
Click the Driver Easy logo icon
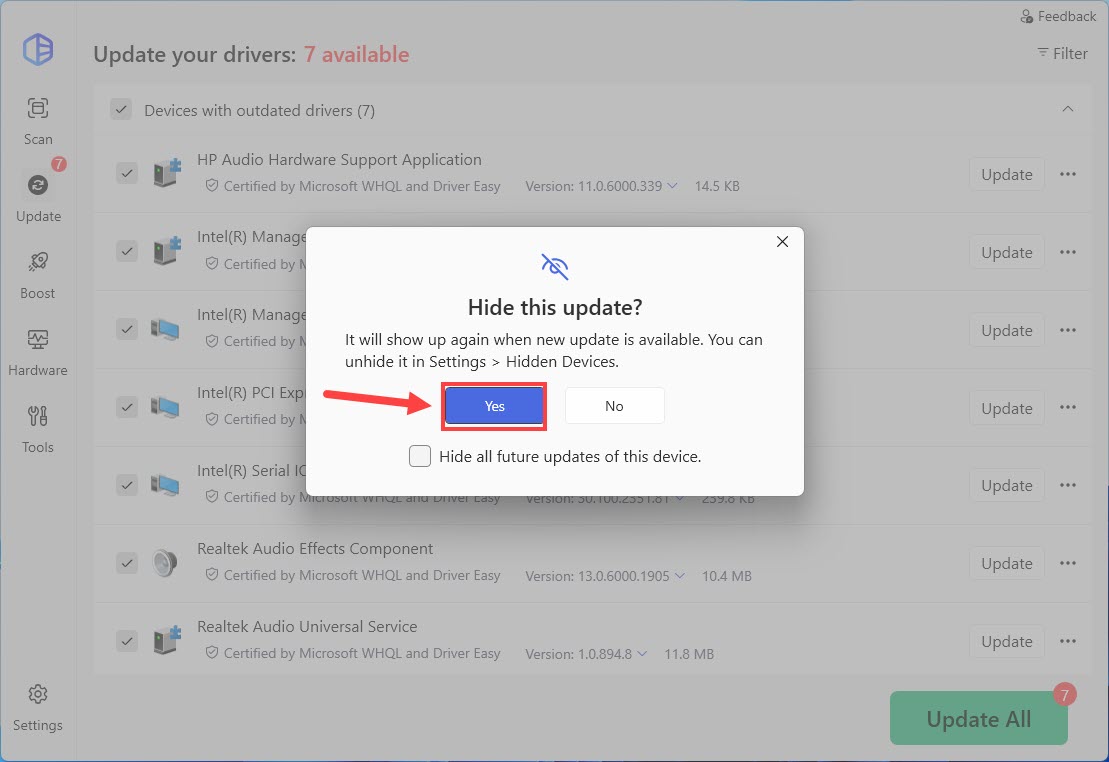point(37,50)
